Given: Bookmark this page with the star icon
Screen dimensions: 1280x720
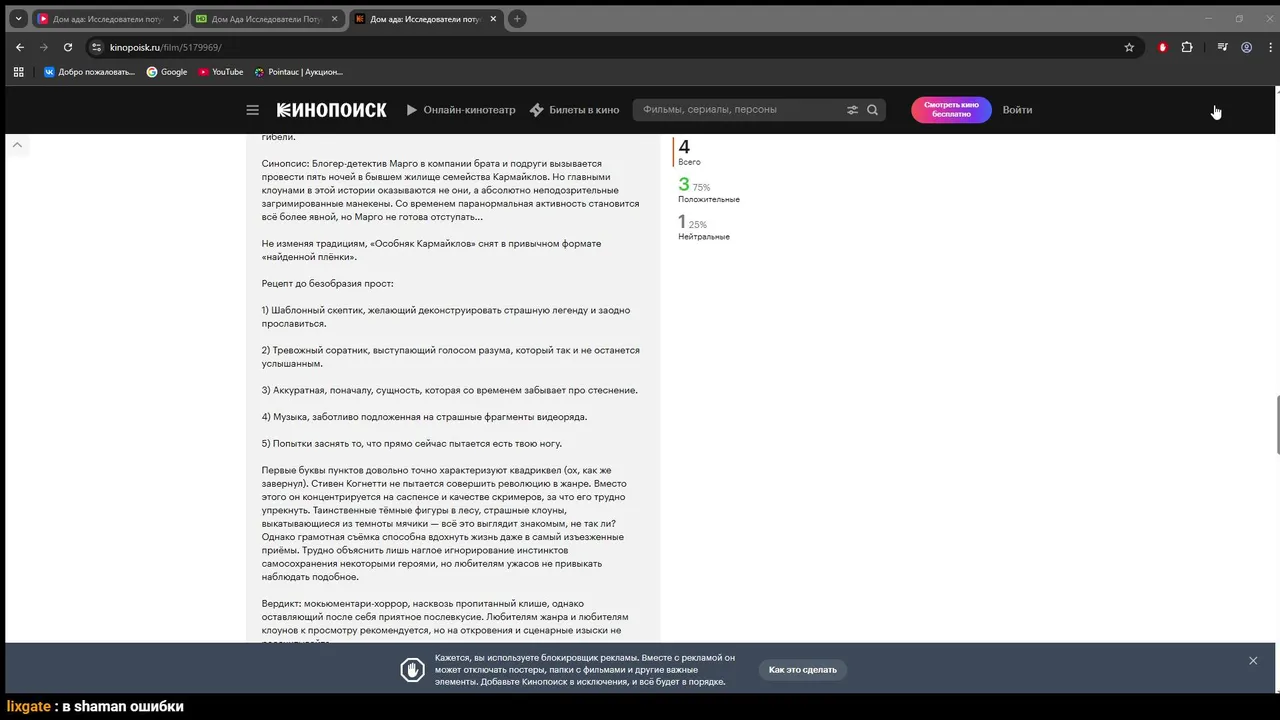Looking at the screenshot, I should [1129, 47].
